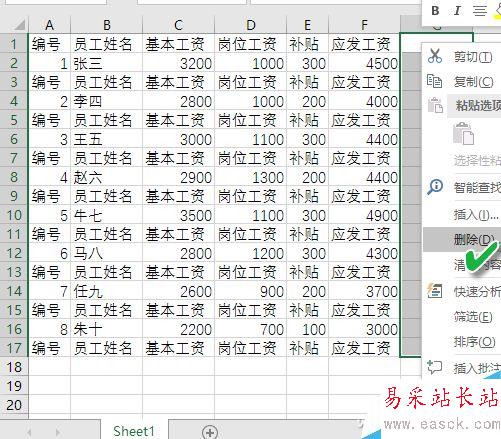Image resolution: width=501 pixels, height=439 pixels.
Task: Open the Sheet1 tab
Action: click(x=134, y=431)
